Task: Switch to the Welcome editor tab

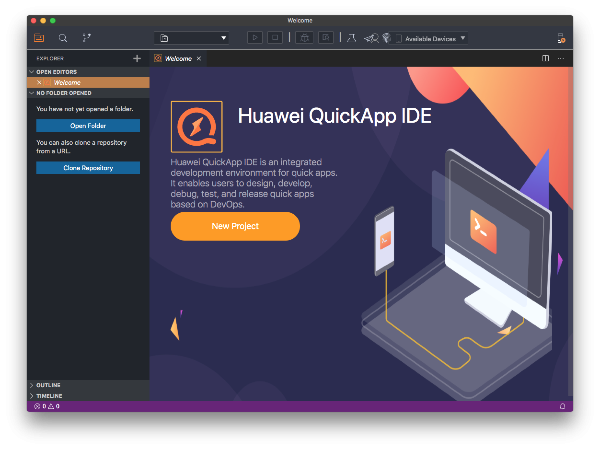Action: (178, 59)
